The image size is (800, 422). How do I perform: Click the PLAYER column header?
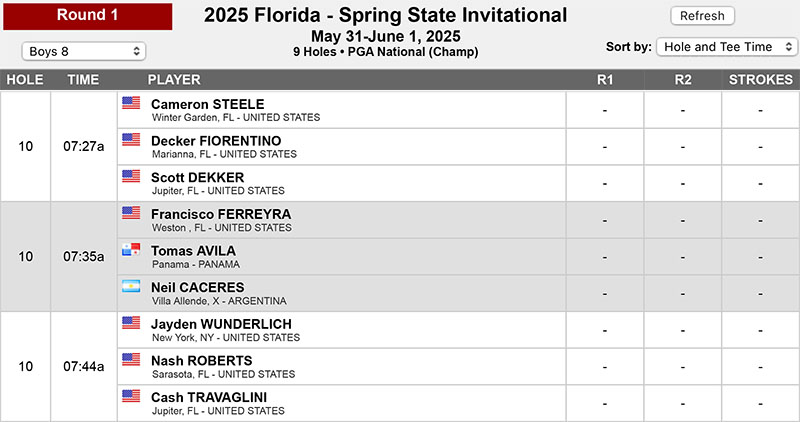(174, 80)
